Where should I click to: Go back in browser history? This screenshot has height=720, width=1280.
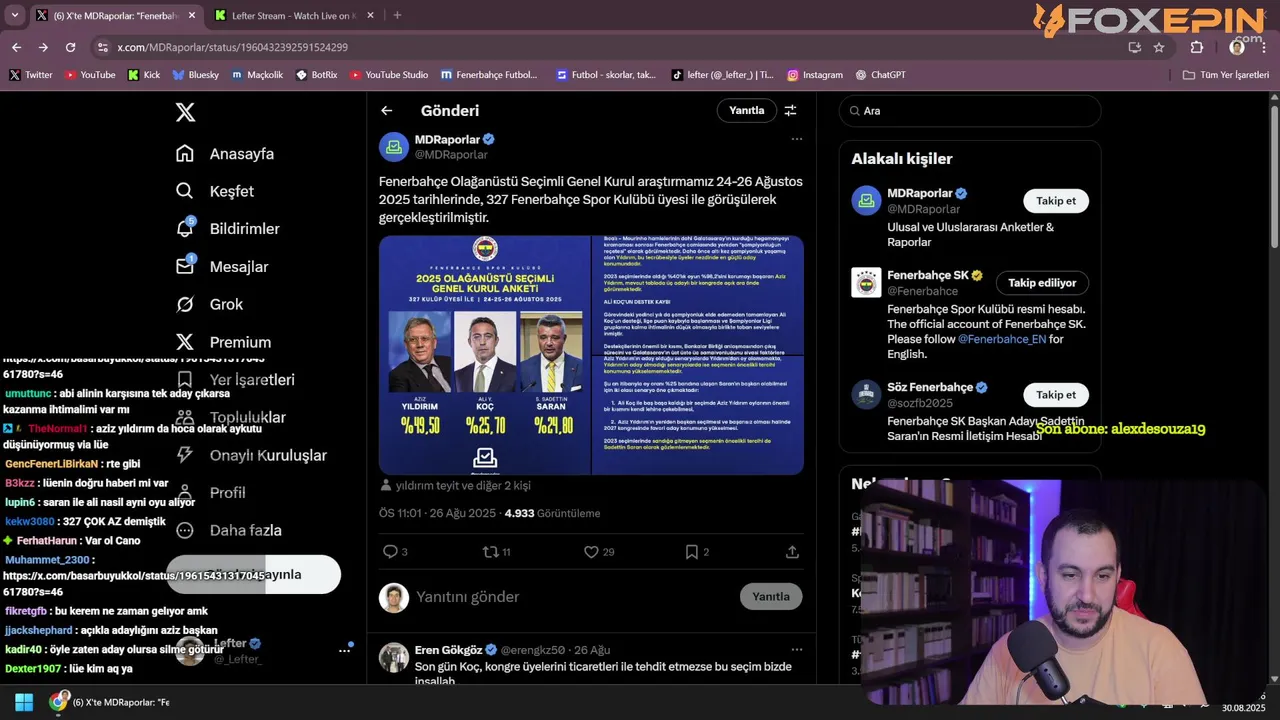click(x=16, y=47)
